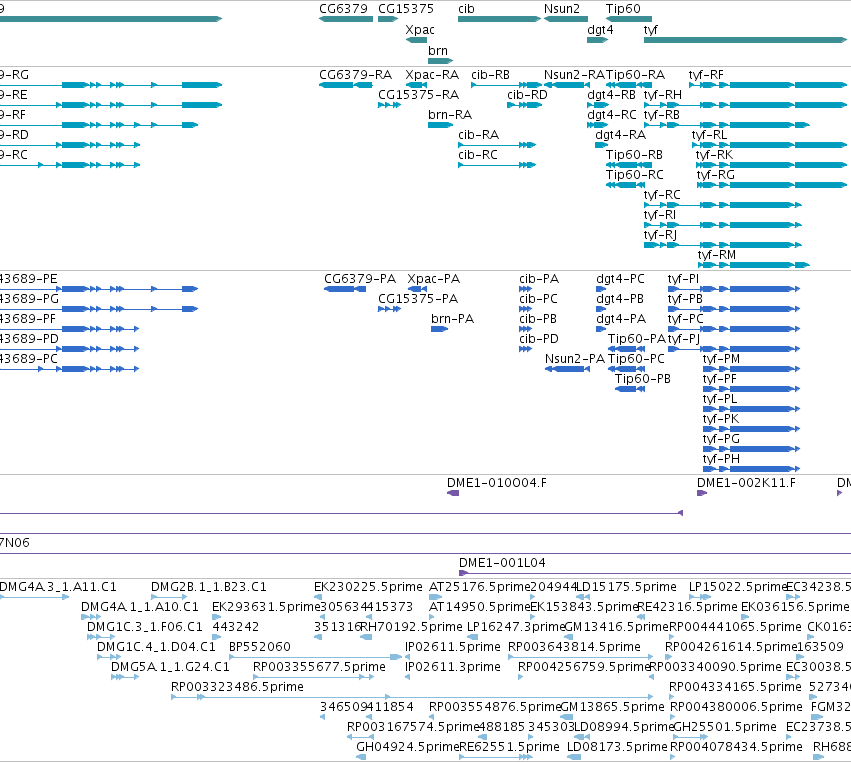Viewport: 851px width, 762px height.
Task: Click the LP15022.5prime EST label
Action: tap(738, 587)
